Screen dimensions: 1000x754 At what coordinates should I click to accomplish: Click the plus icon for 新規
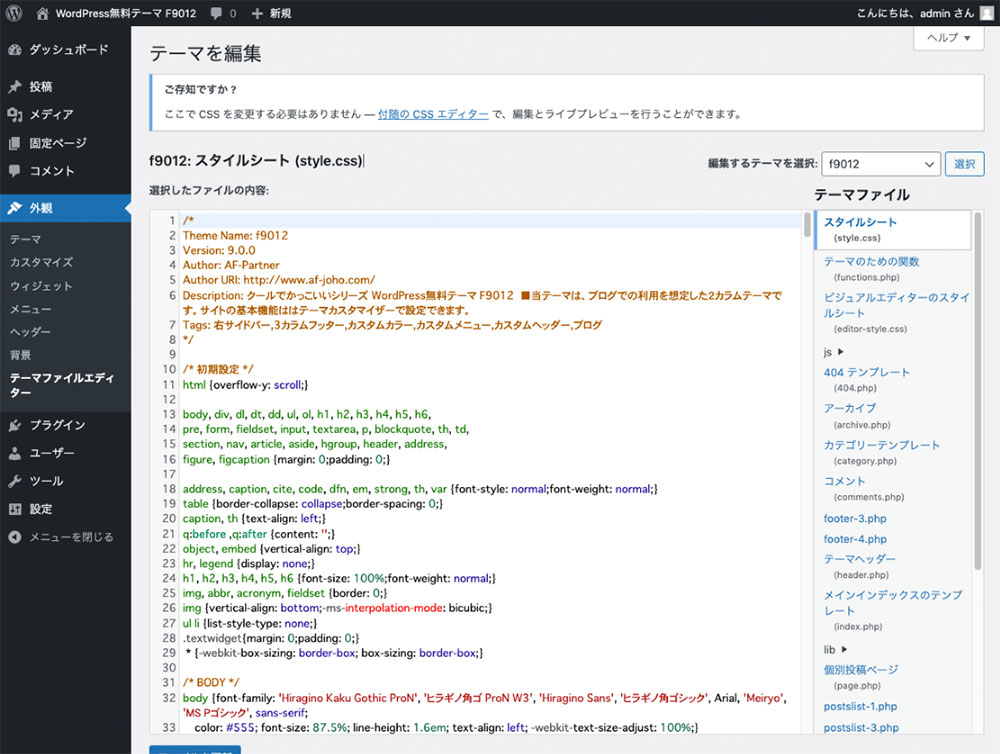pyautogui.click(x=257, y=13)
